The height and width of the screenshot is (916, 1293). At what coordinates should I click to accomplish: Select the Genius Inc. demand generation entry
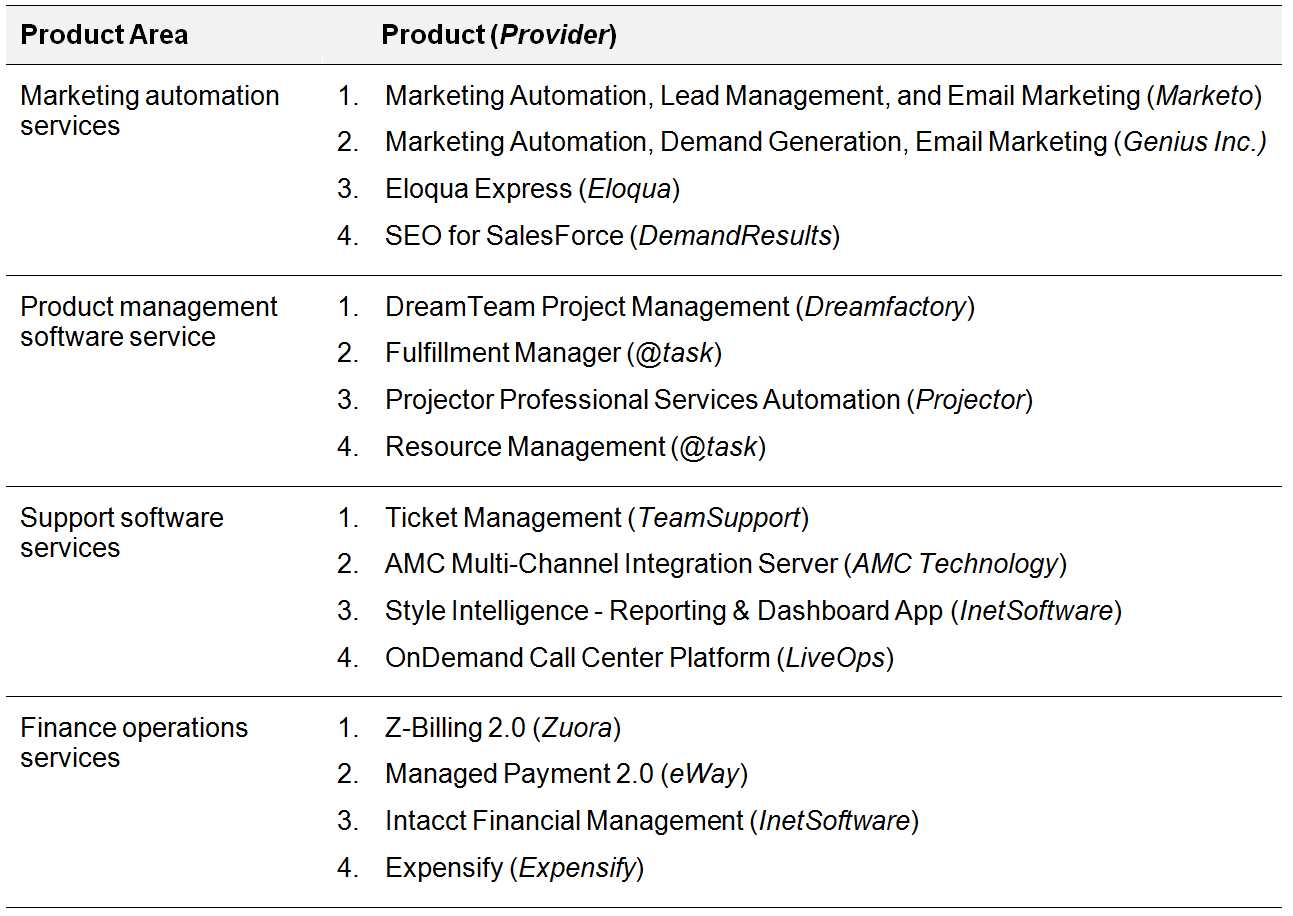tap(826, 142)
